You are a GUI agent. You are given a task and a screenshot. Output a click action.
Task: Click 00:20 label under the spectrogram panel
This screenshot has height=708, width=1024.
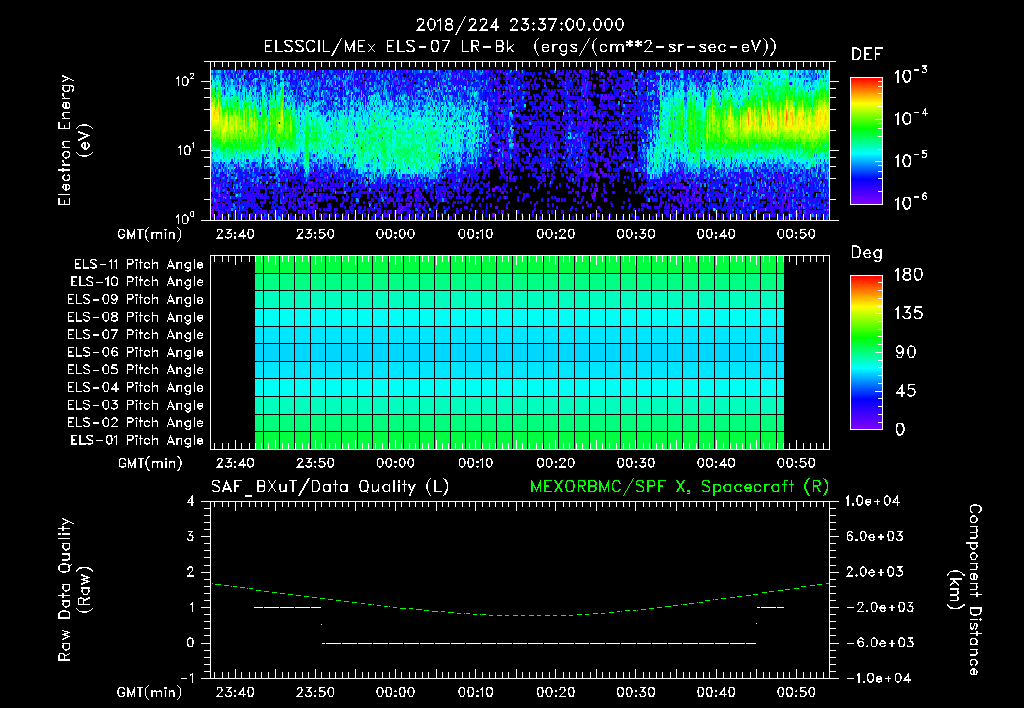click(x=555, y=234)
